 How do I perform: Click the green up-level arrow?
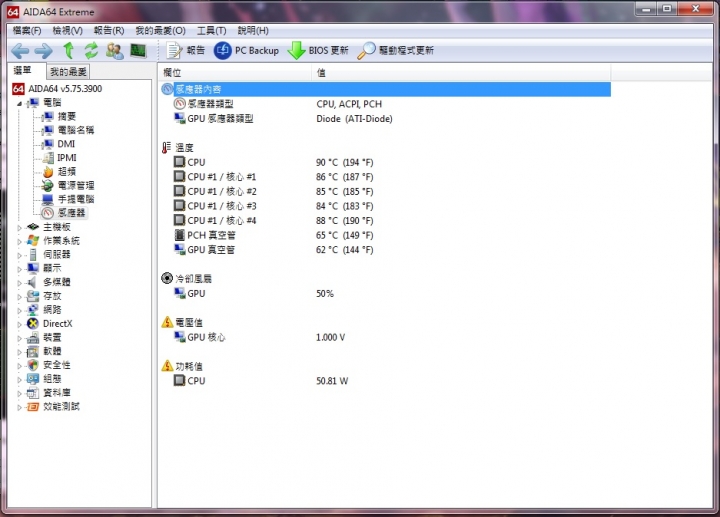pyautogui.click(x=68, y=50)
